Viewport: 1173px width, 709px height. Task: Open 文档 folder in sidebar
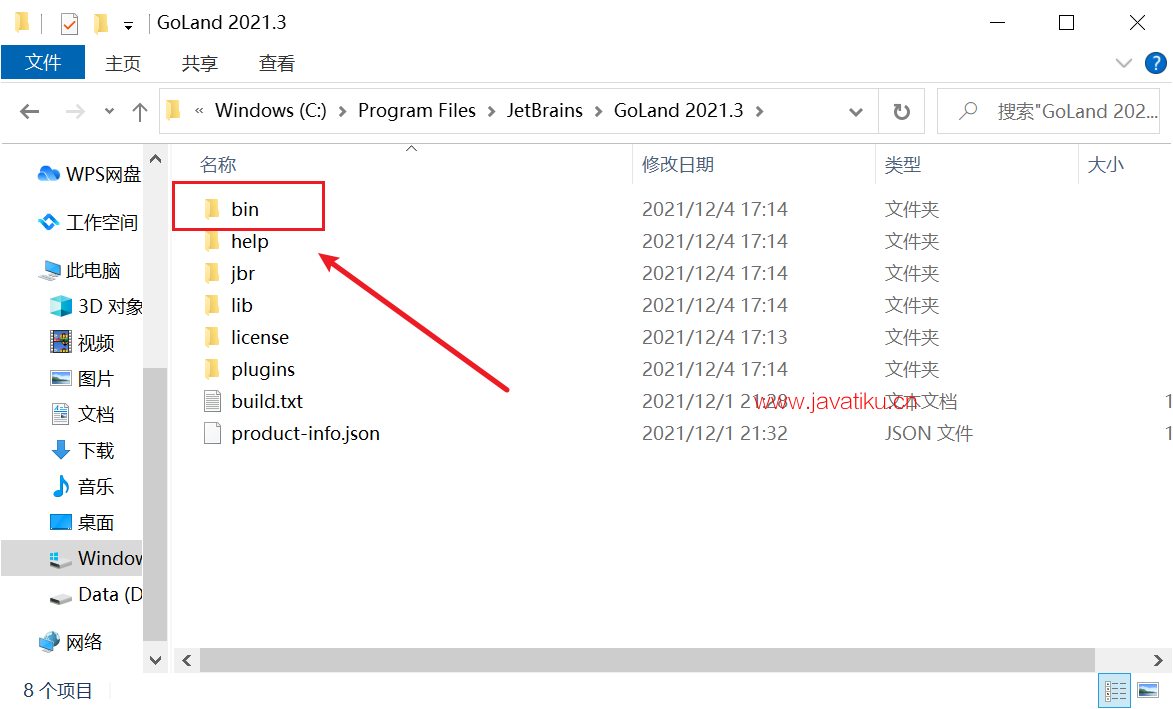tap(82, 414)
